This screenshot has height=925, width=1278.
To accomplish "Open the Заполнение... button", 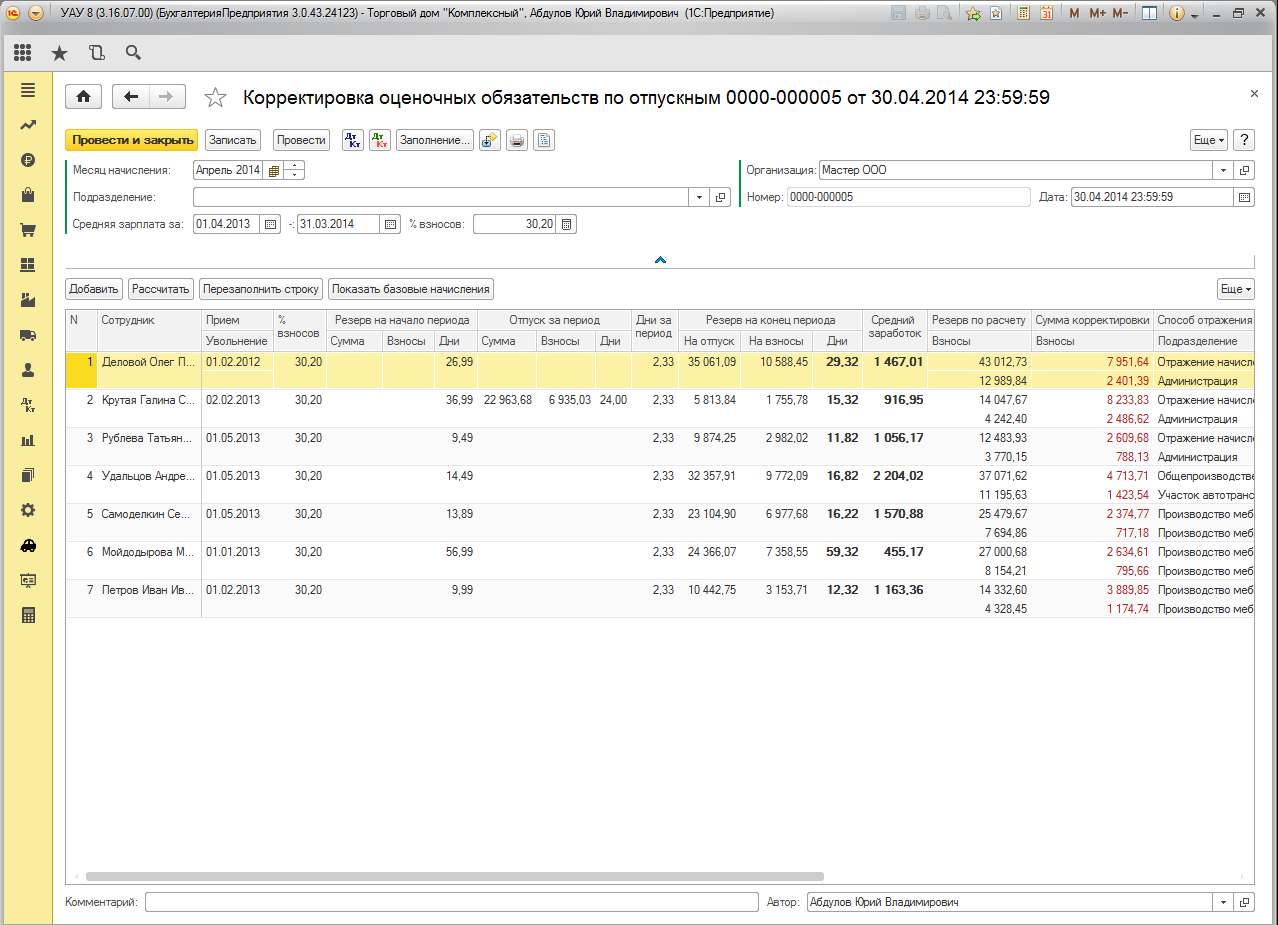I will [435, 140].
